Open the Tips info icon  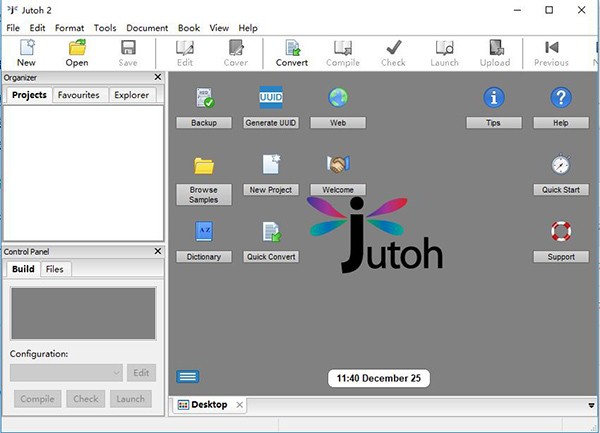[494, 98]
